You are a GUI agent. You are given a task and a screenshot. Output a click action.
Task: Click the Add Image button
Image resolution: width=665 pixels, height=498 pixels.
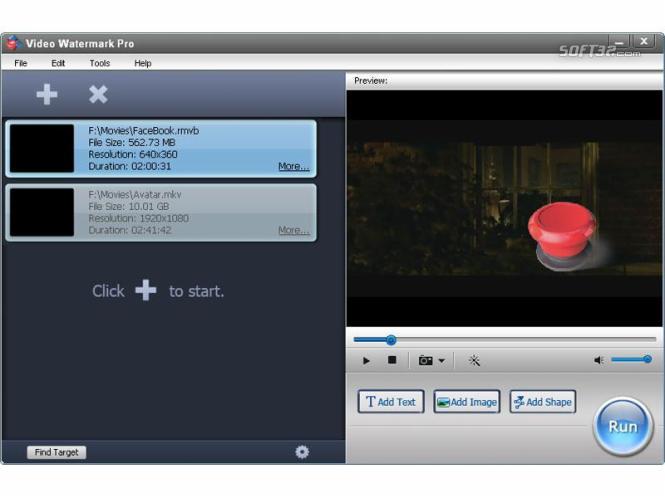[467, 401]
